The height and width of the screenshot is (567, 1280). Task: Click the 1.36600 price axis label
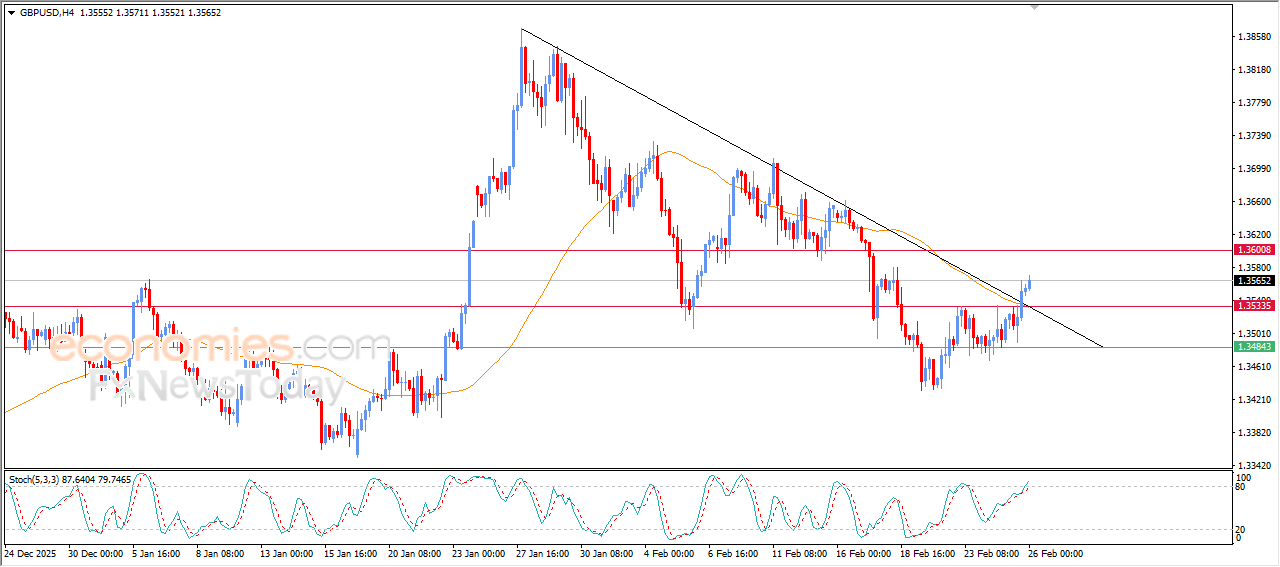pos(1254,202)
